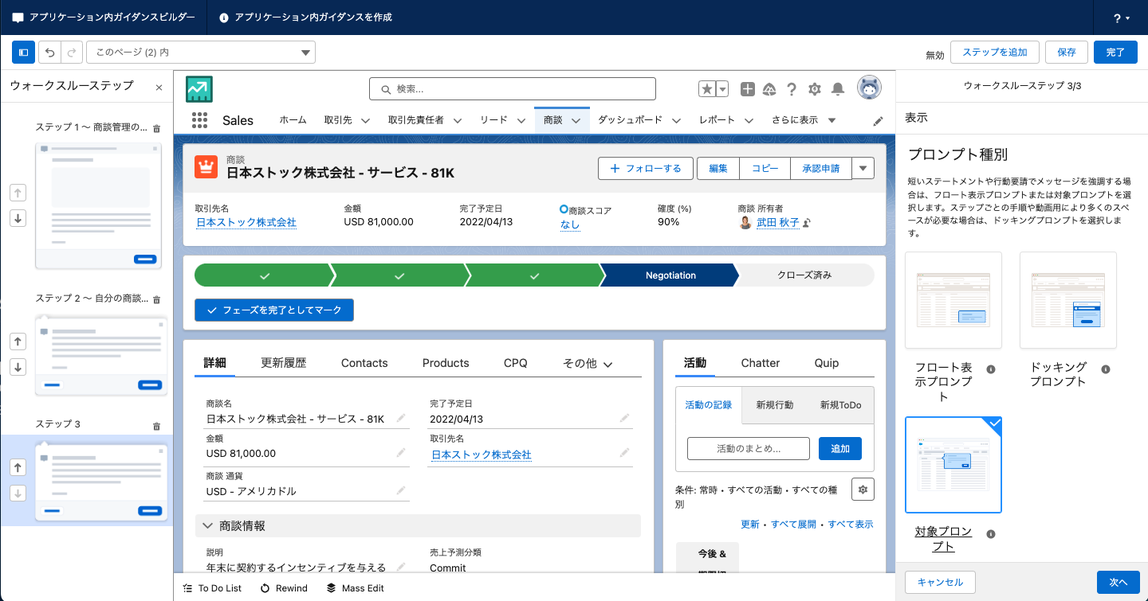Expand the レポート nav dropdown chevron
1148x601 pixels.
tap(748, 121)
